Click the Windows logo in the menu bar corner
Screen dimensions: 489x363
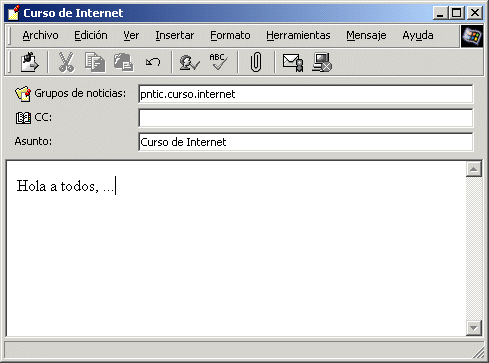472,36
